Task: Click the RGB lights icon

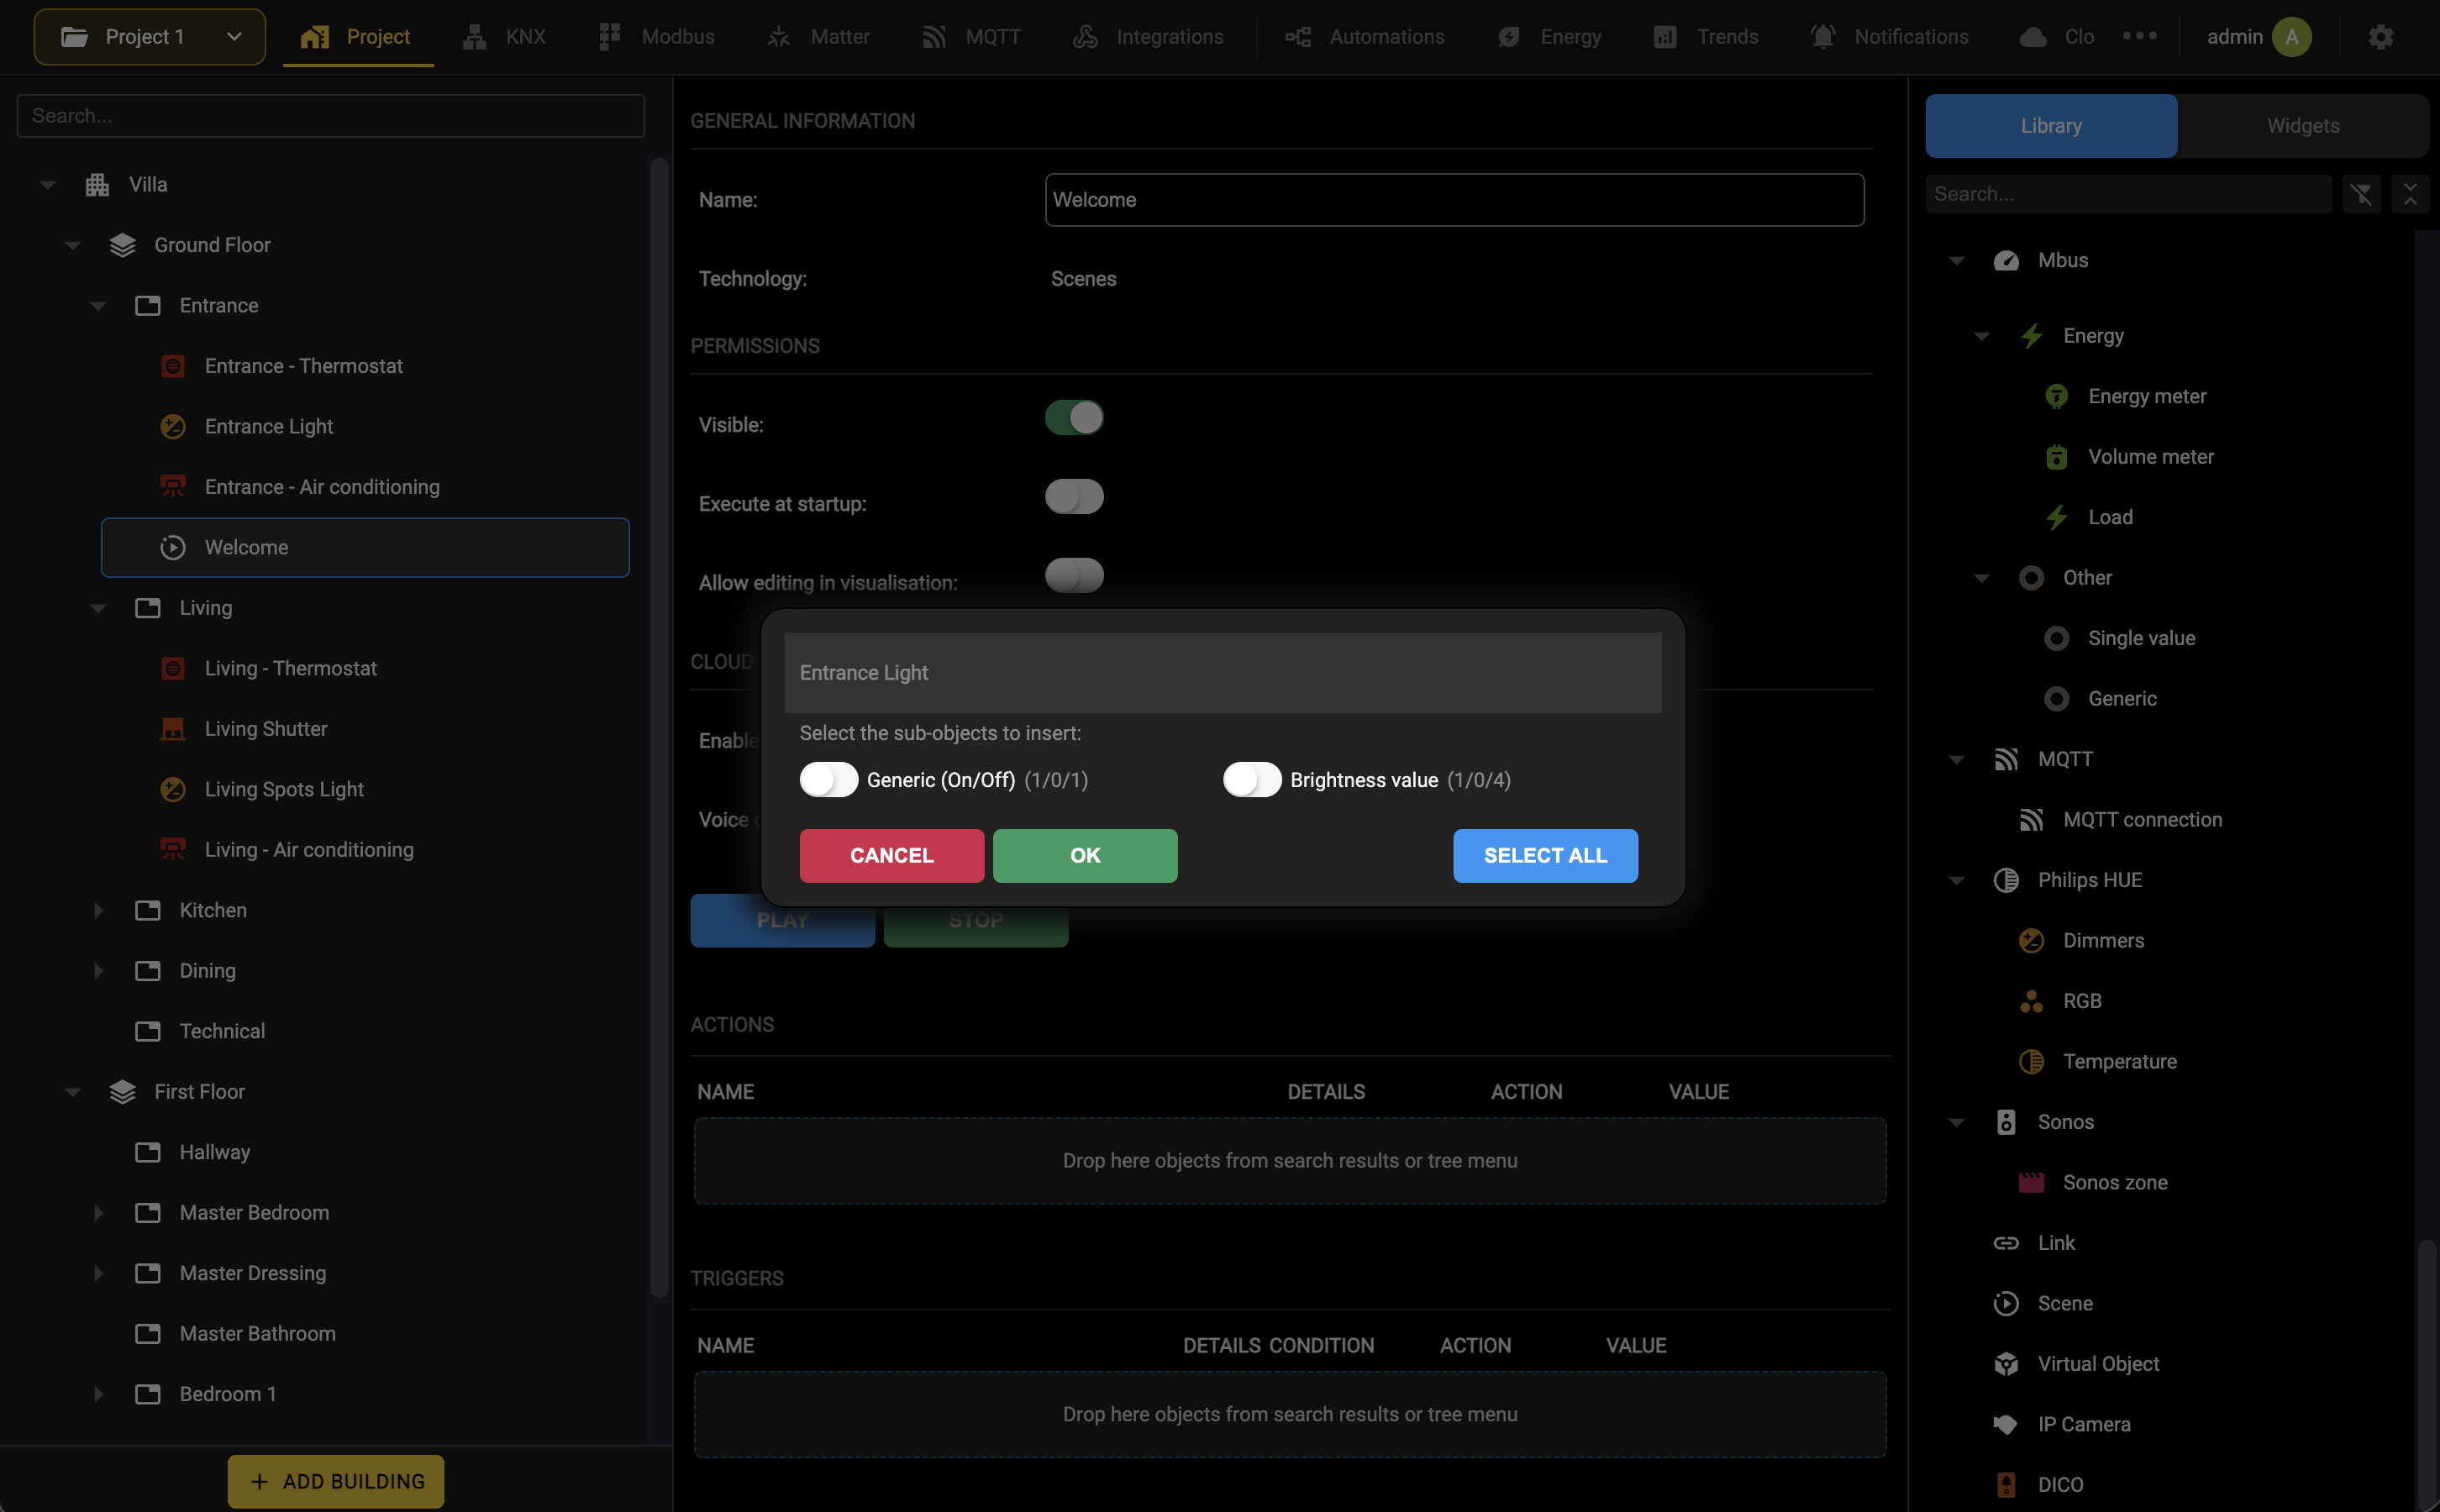Action: point(2031,1001)
